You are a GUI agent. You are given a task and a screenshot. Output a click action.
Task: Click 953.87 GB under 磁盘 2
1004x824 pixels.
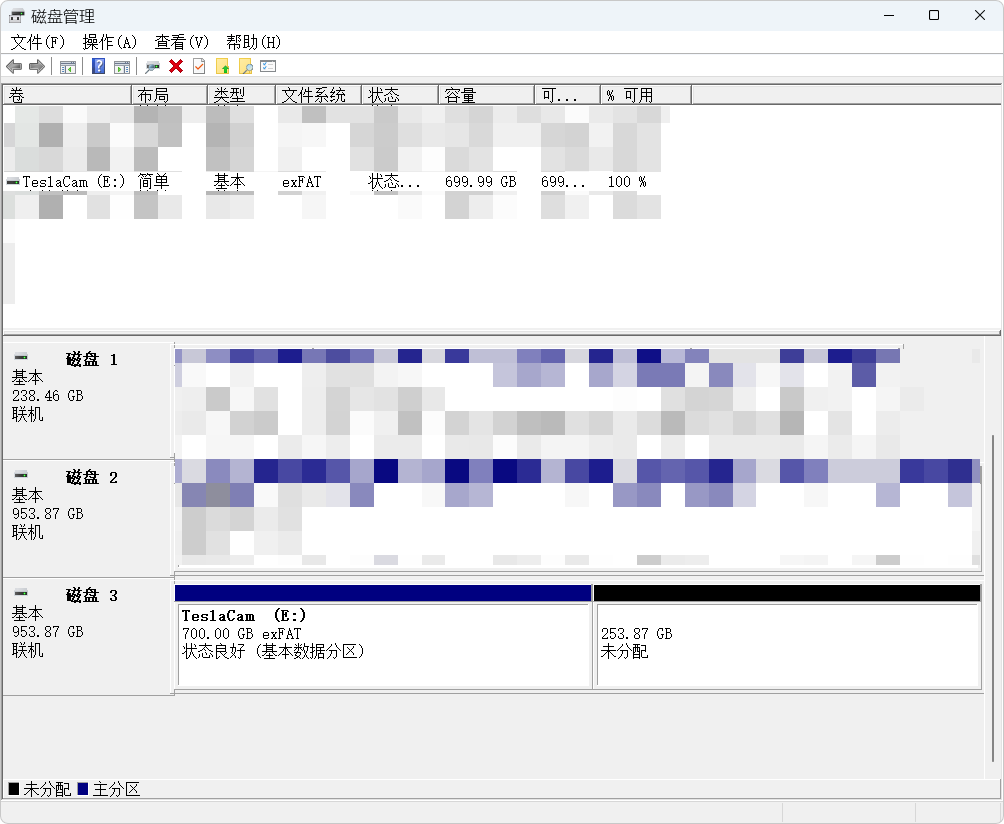(48, 513)
